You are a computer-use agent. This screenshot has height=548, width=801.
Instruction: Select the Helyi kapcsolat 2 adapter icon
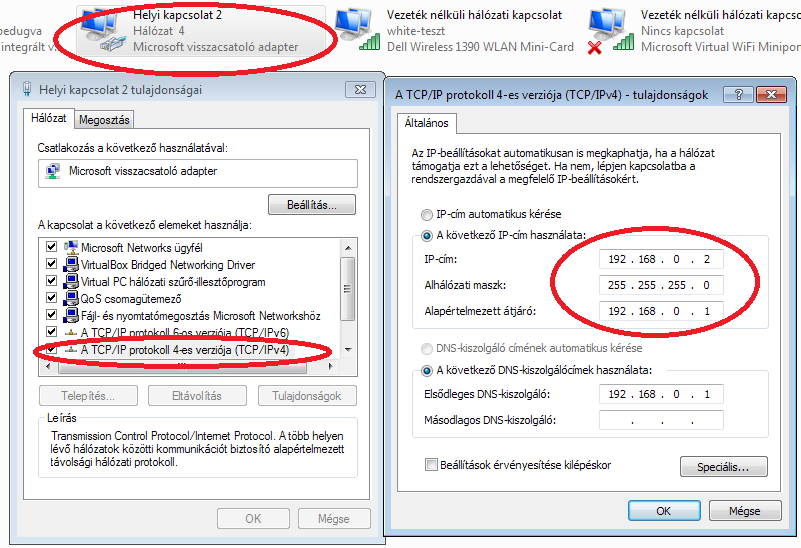[x=103, y=31]
